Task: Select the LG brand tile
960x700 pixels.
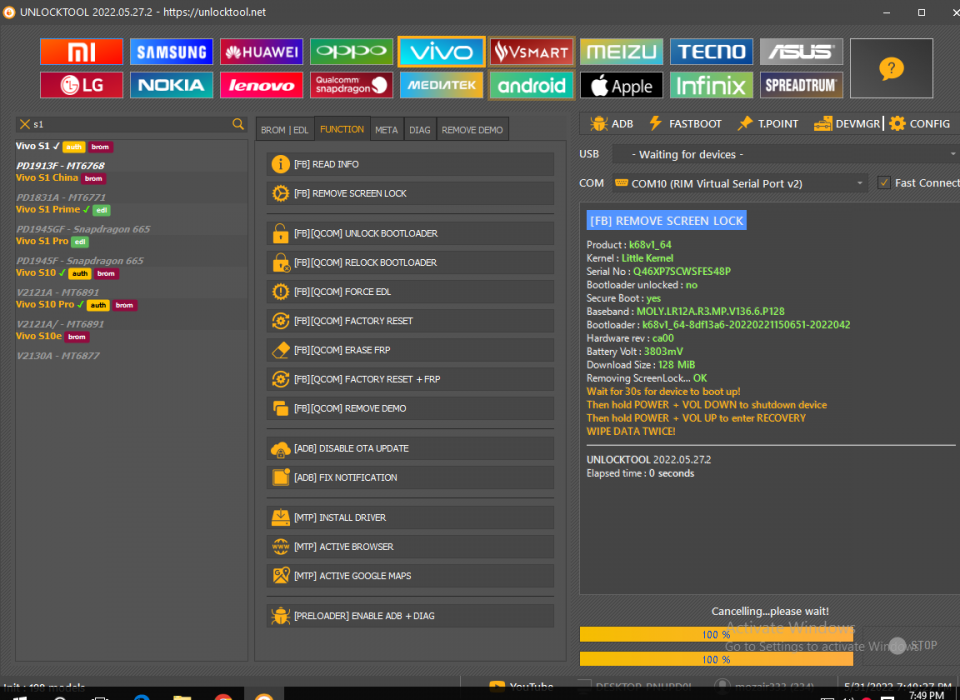Action: point(81,85)
